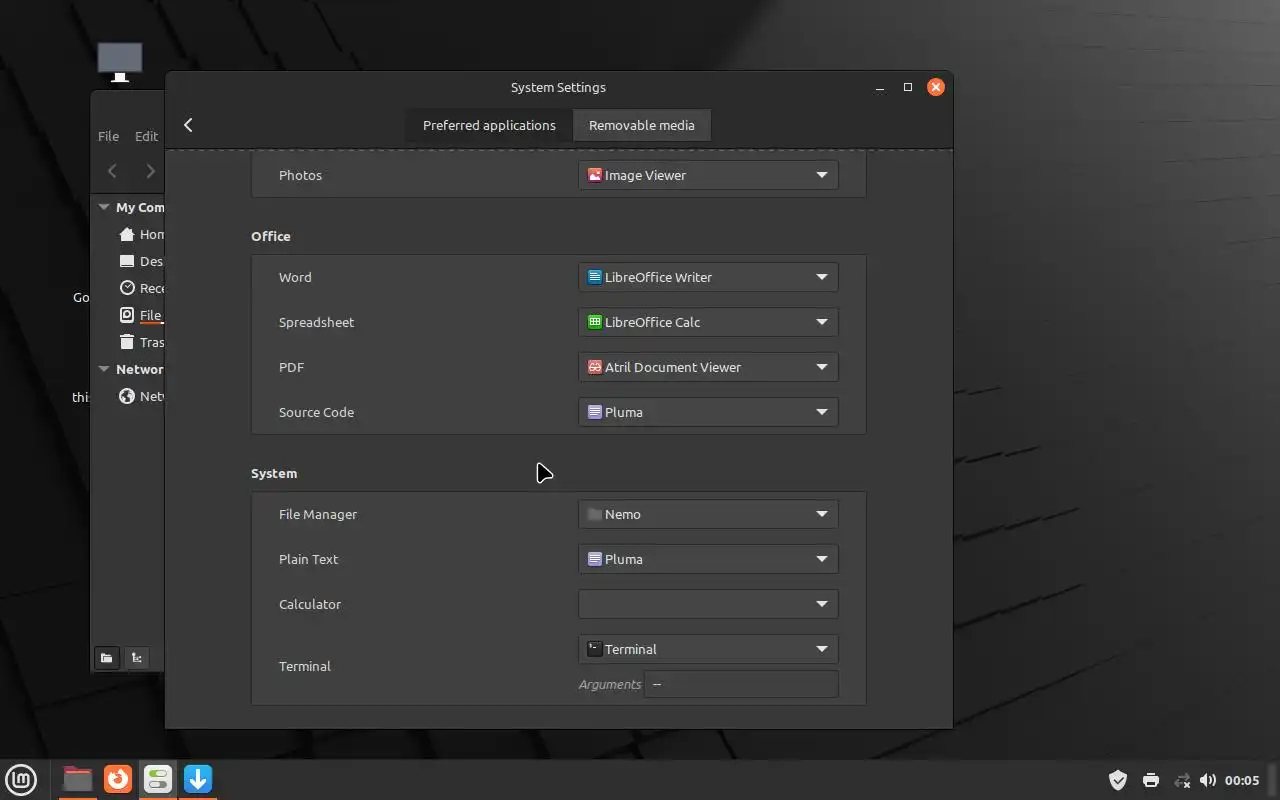
Task: Click the clock showing 00:05
Action: tap(1242, 780)
